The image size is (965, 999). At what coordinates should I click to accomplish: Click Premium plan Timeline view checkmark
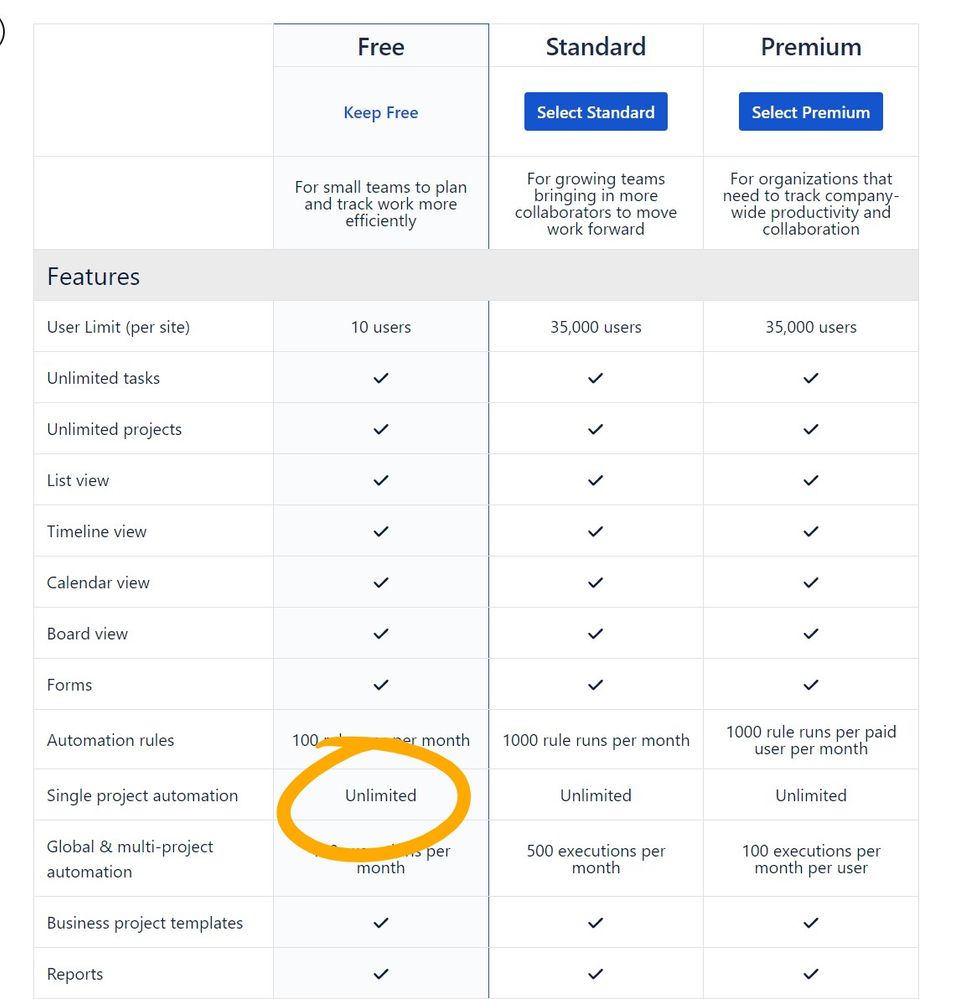(811, 531)
